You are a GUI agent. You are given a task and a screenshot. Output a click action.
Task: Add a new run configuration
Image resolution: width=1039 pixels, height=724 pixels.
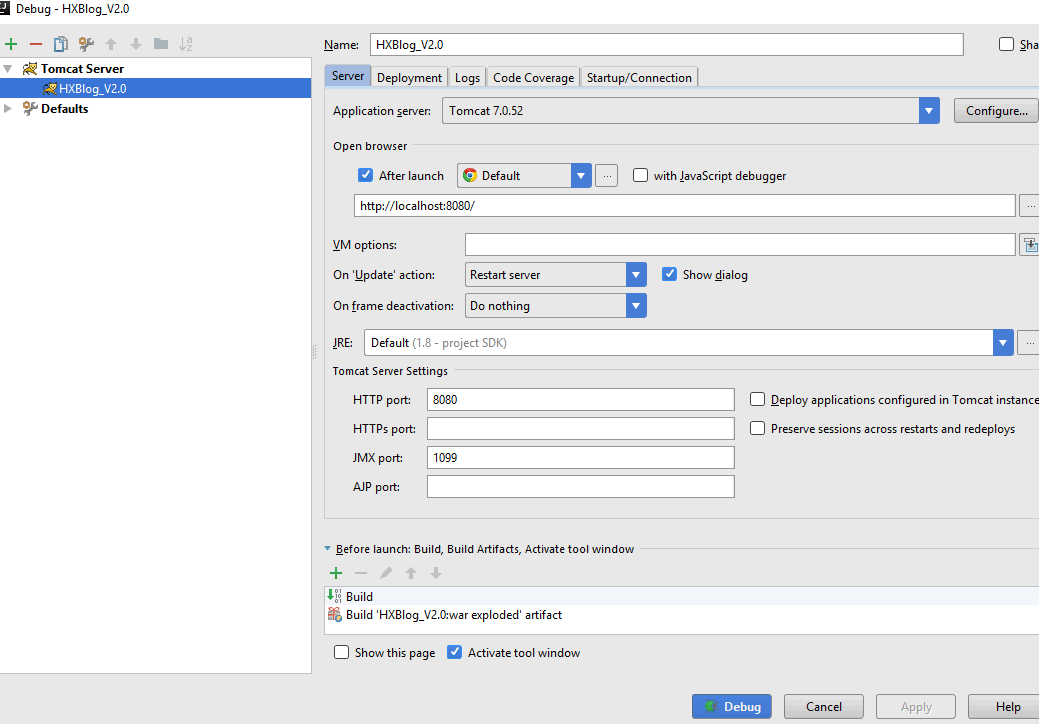point(11,44)
